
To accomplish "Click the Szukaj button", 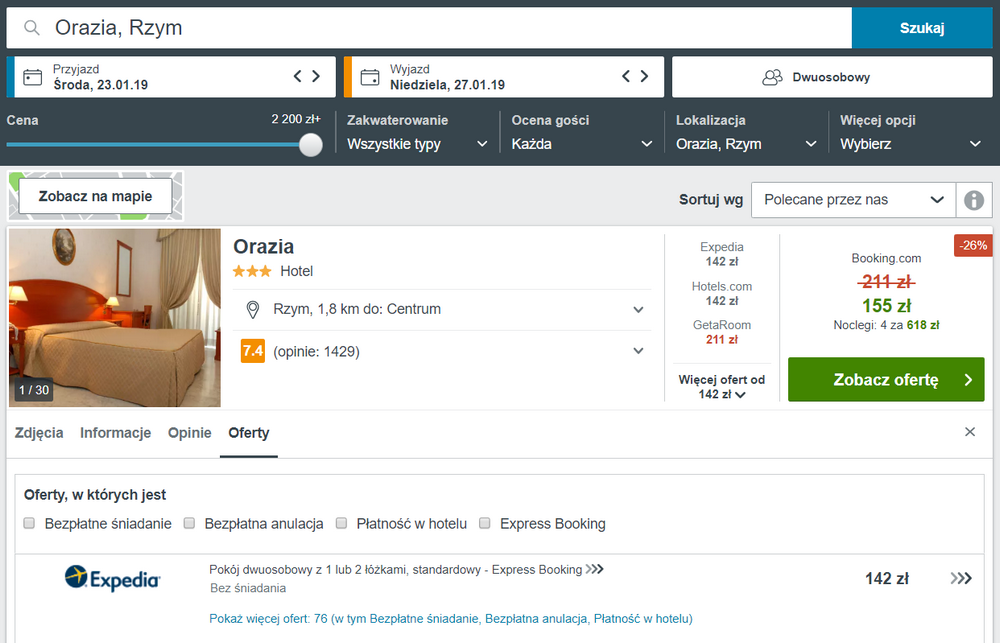I will [922, 28].
